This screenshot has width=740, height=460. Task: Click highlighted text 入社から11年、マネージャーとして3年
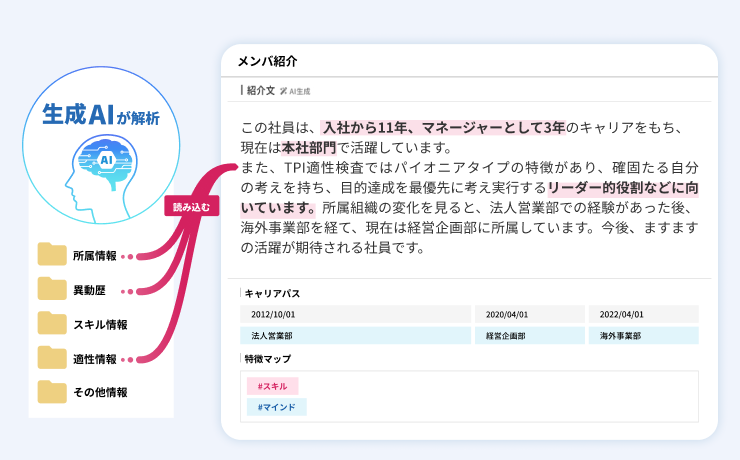(x=444, y=127)
